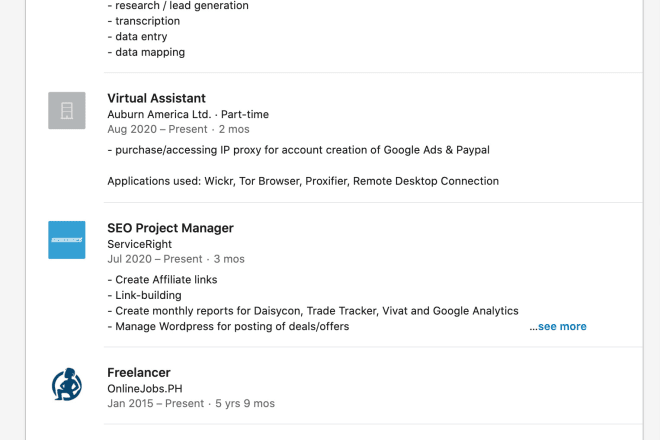Select the '- Link-building' line
This screenshot has width=660, height=440.
(x=144, y=295)
